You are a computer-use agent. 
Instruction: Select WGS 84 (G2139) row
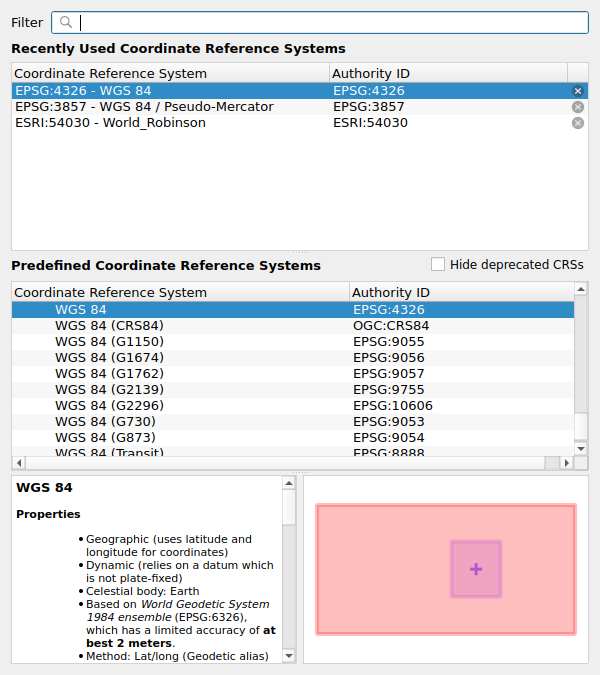(293, 390)
